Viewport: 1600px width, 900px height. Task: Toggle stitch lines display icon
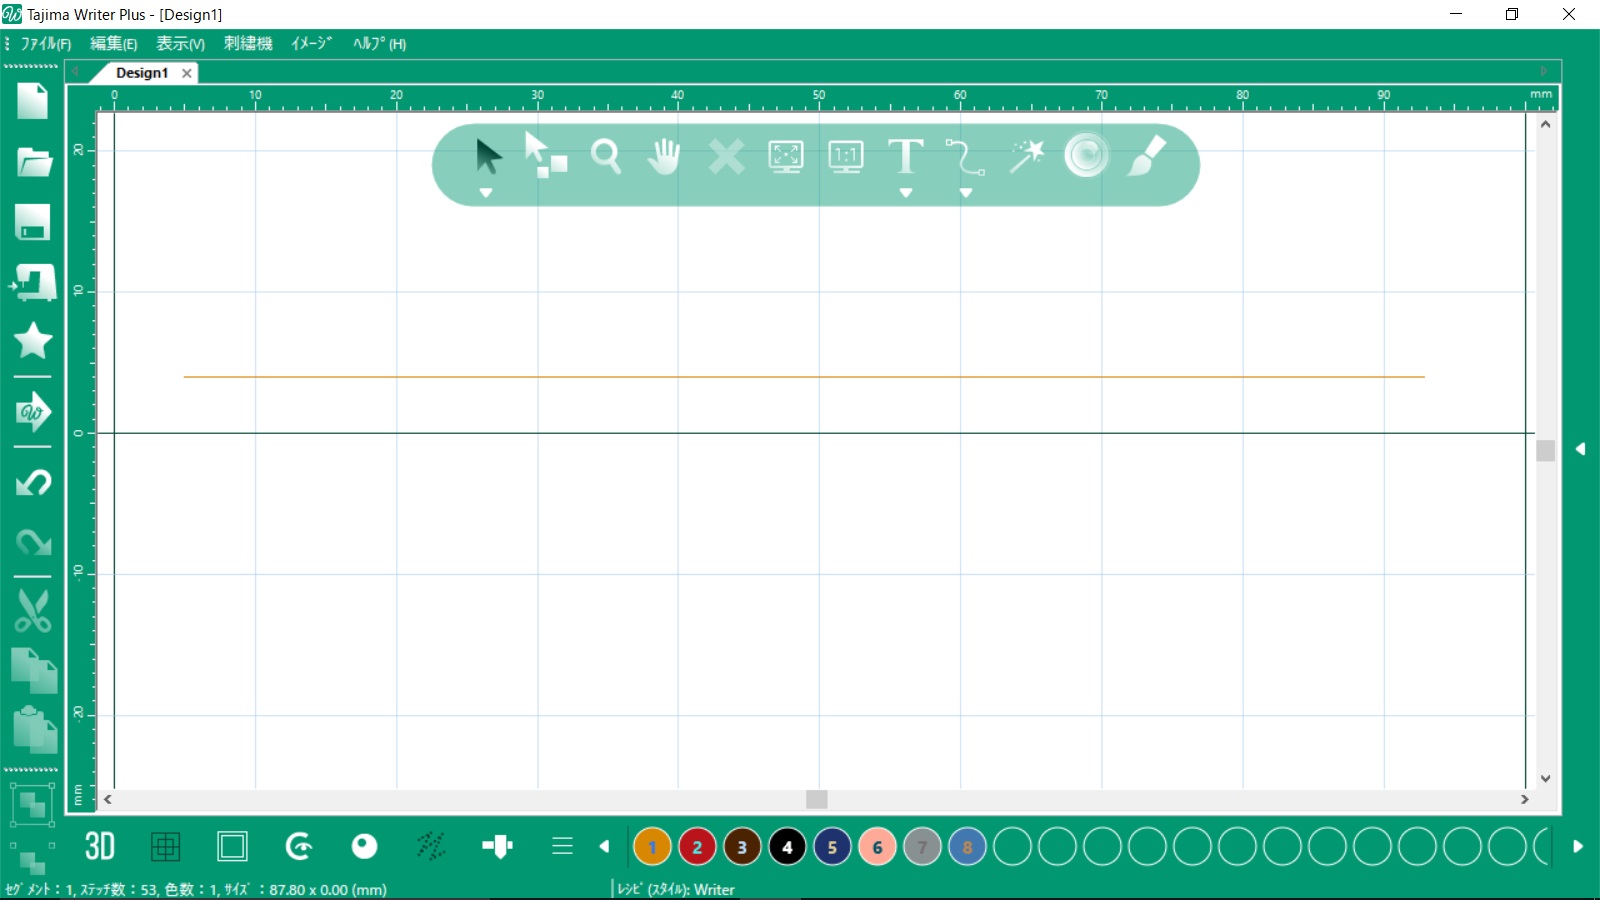pyautogui.click(x=431, y=847)
